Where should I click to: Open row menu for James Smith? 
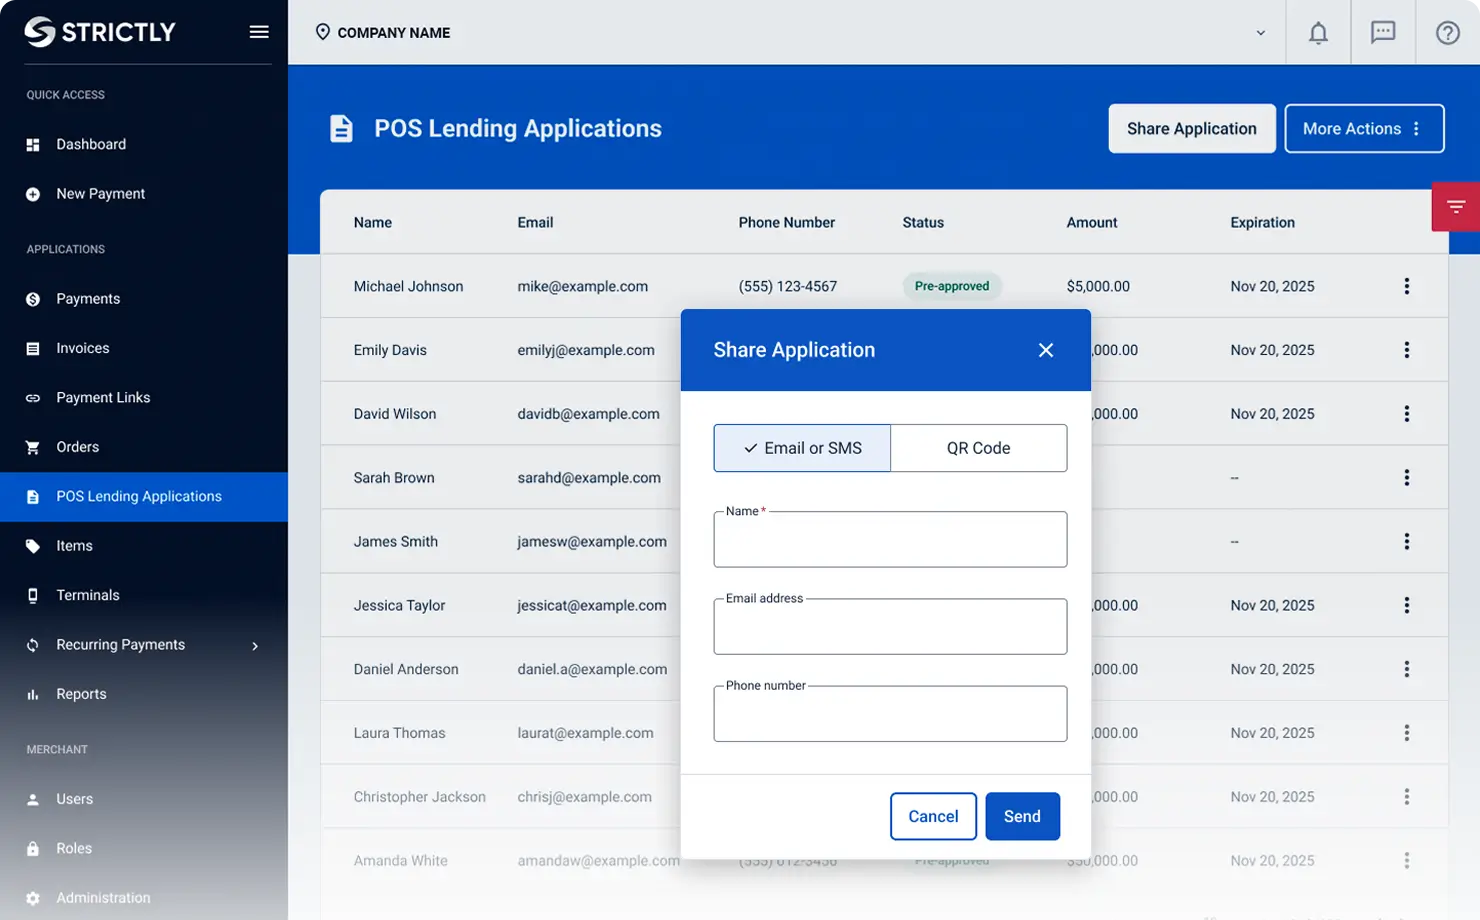1406,541
